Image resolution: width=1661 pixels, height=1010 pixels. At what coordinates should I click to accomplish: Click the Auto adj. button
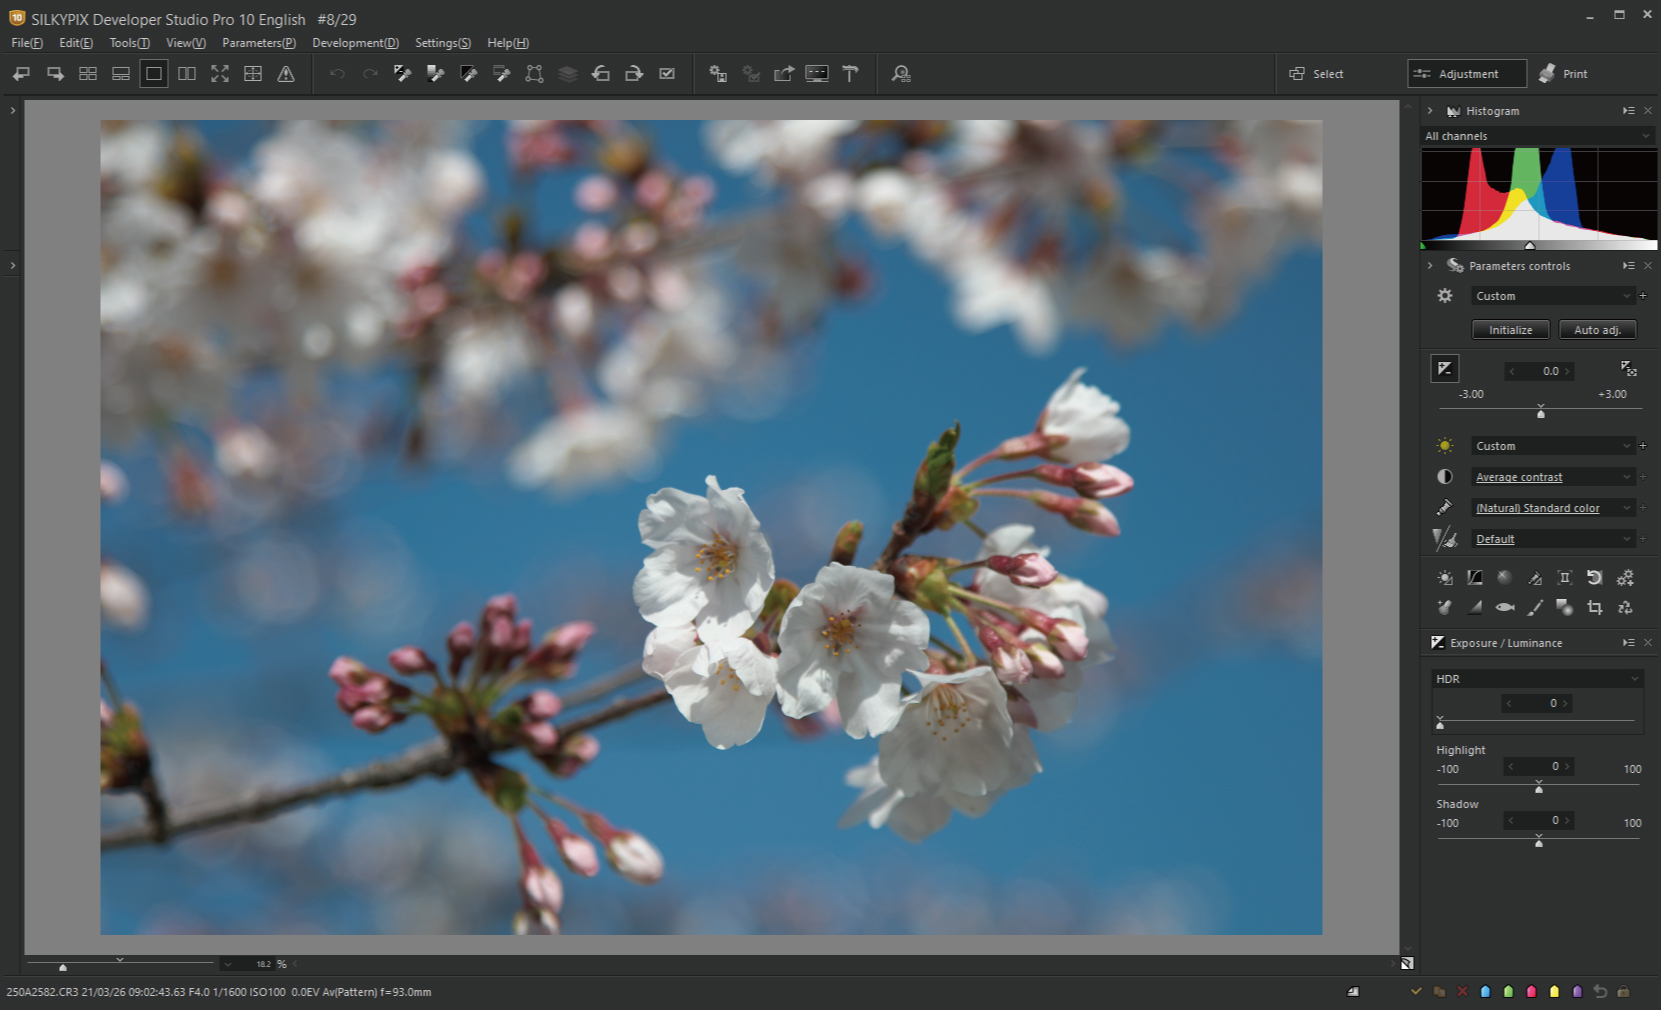[1597, 330]
